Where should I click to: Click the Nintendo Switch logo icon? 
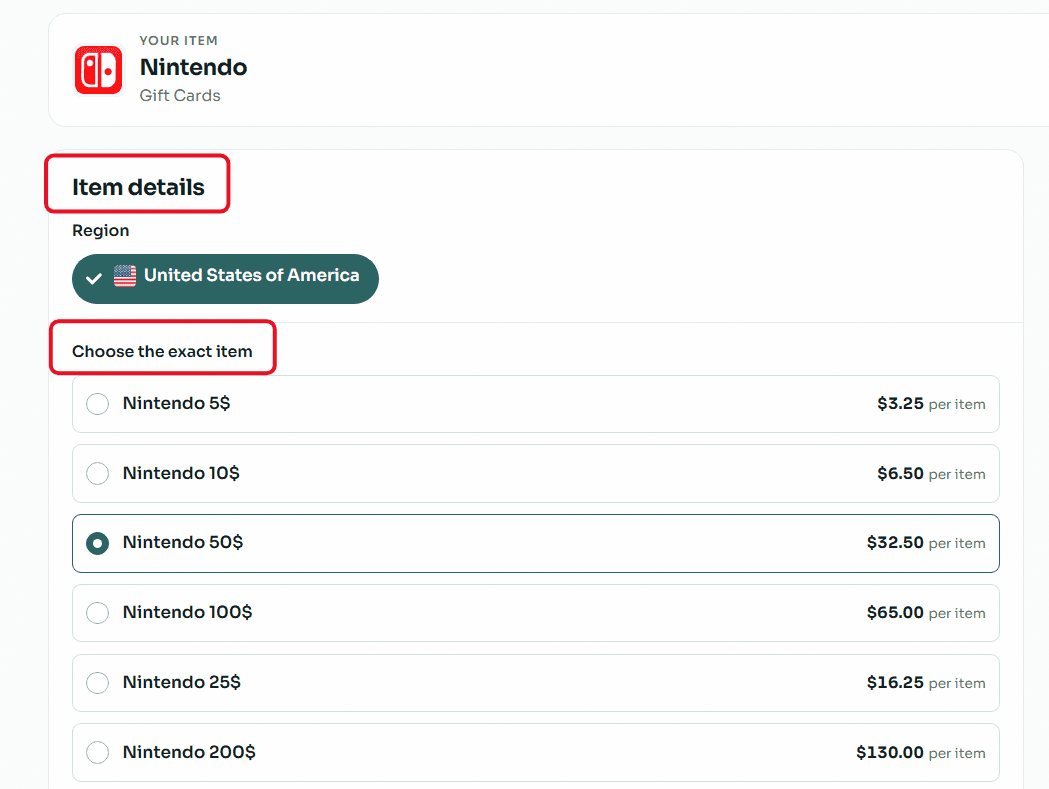[98, 70]
